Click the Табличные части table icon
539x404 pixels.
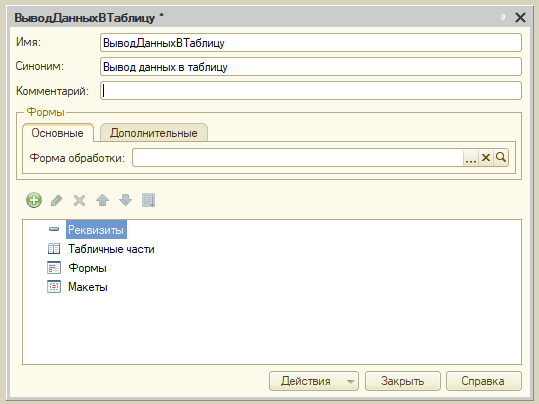point(54,248)
